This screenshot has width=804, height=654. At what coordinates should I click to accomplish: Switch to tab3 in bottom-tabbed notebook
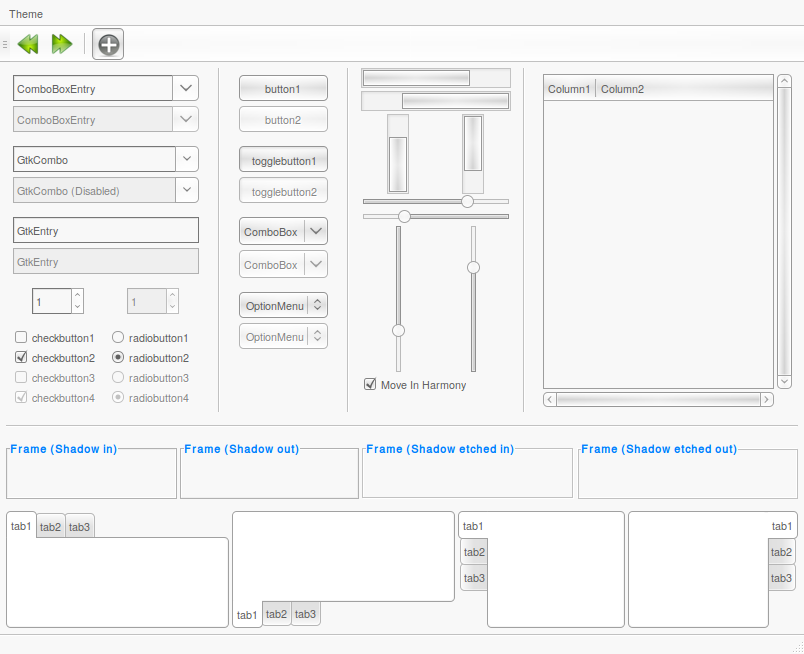[x=306, y=613]
